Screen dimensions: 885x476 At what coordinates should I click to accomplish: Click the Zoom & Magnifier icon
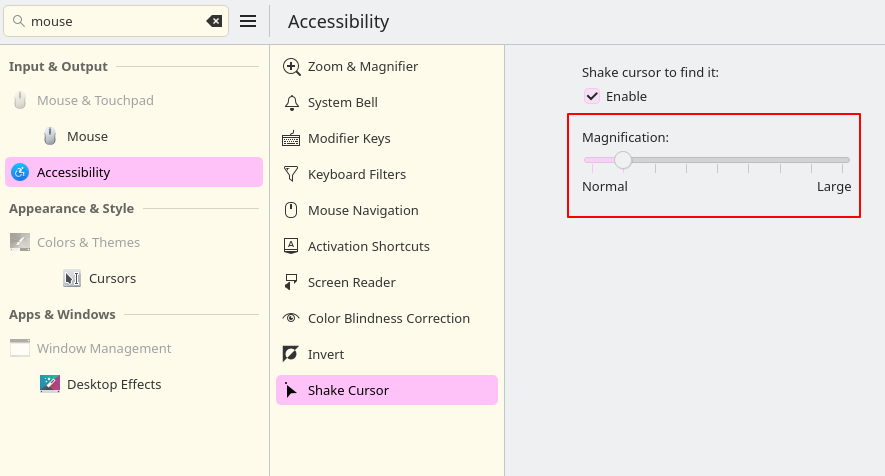(x=291, y=67)
